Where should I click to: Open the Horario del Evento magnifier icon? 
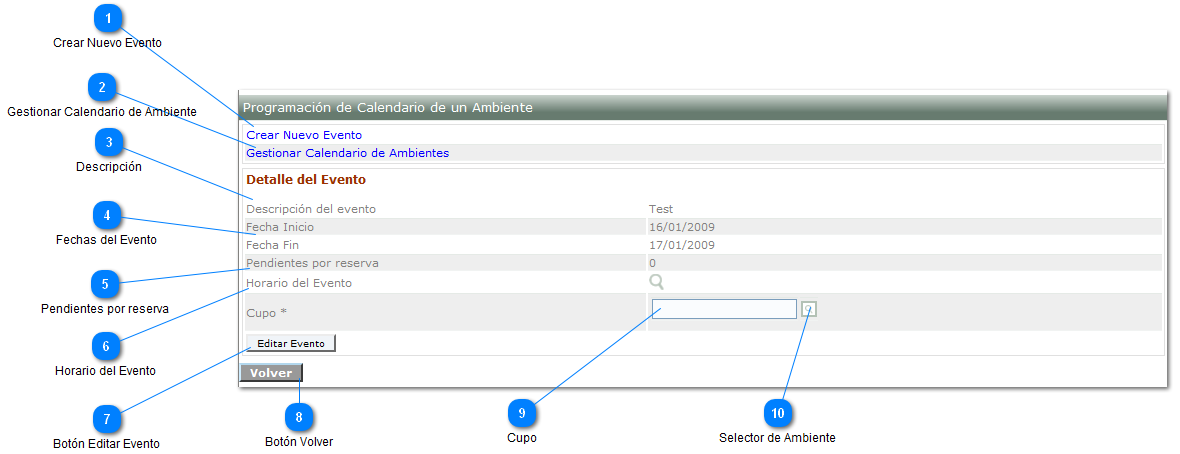point(656,282)
